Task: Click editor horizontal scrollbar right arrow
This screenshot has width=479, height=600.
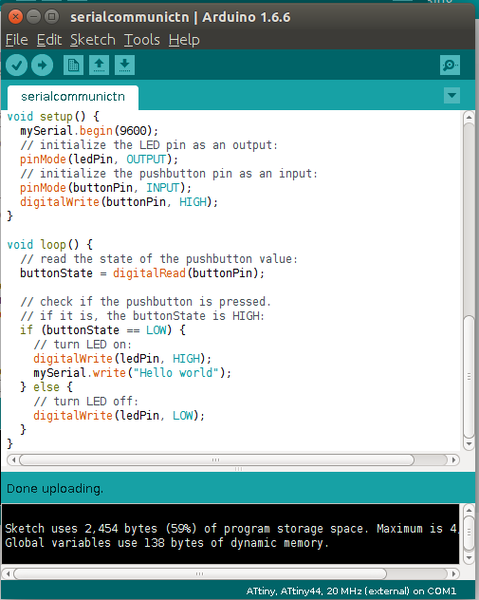Action: [454, 460]
